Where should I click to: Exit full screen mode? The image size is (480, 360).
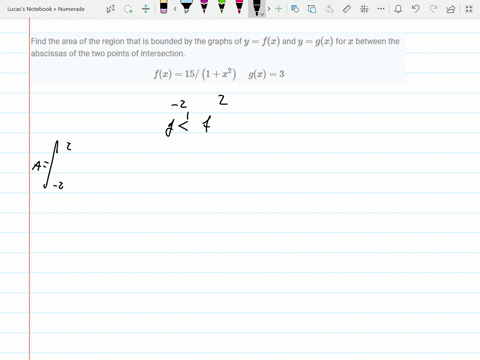click(x=469, y=9)
